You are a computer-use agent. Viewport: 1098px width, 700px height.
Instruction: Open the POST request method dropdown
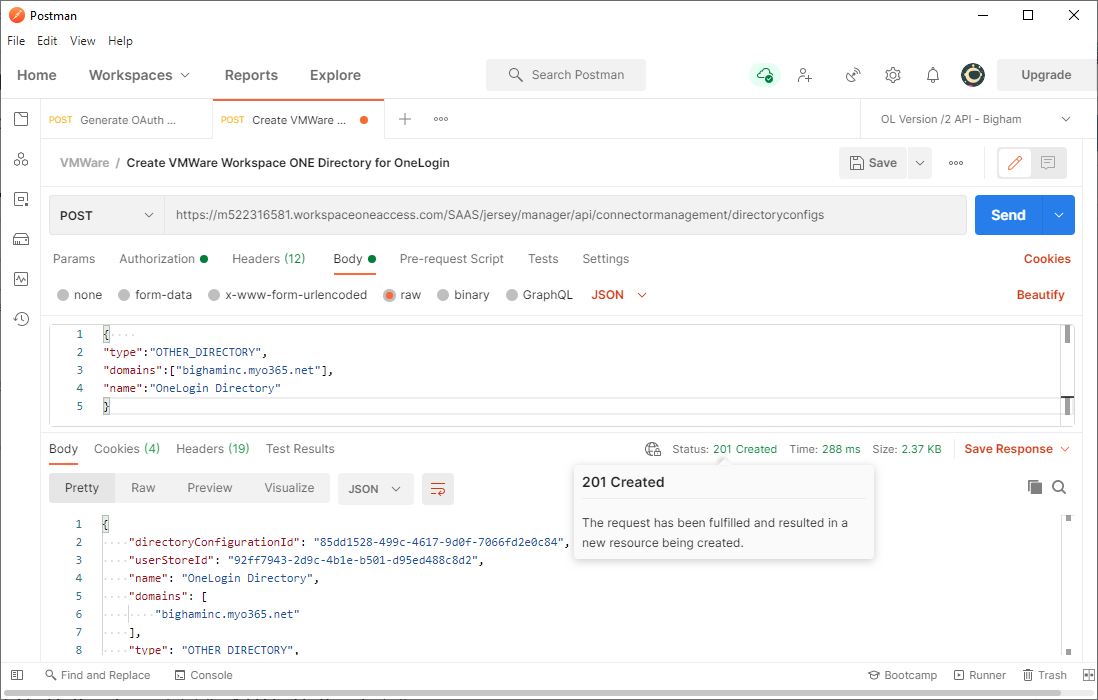(x=106, y=215)
